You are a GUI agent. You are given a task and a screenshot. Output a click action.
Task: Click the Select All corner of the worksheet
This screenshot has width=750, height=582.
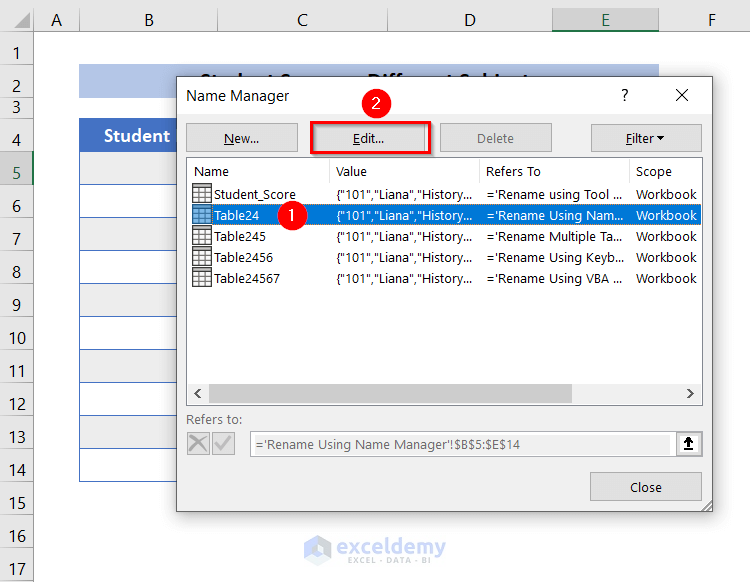(x=22, y=21)
